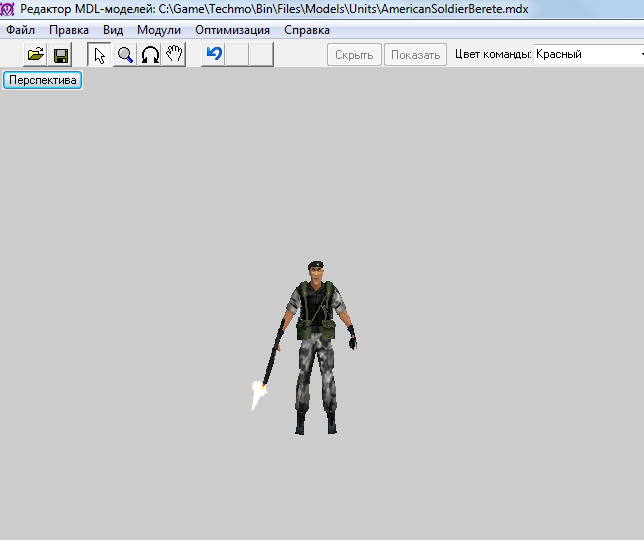Screen dimensions: 644x544
Task: Click the Перспектива view button
Action: coord(42,80)
